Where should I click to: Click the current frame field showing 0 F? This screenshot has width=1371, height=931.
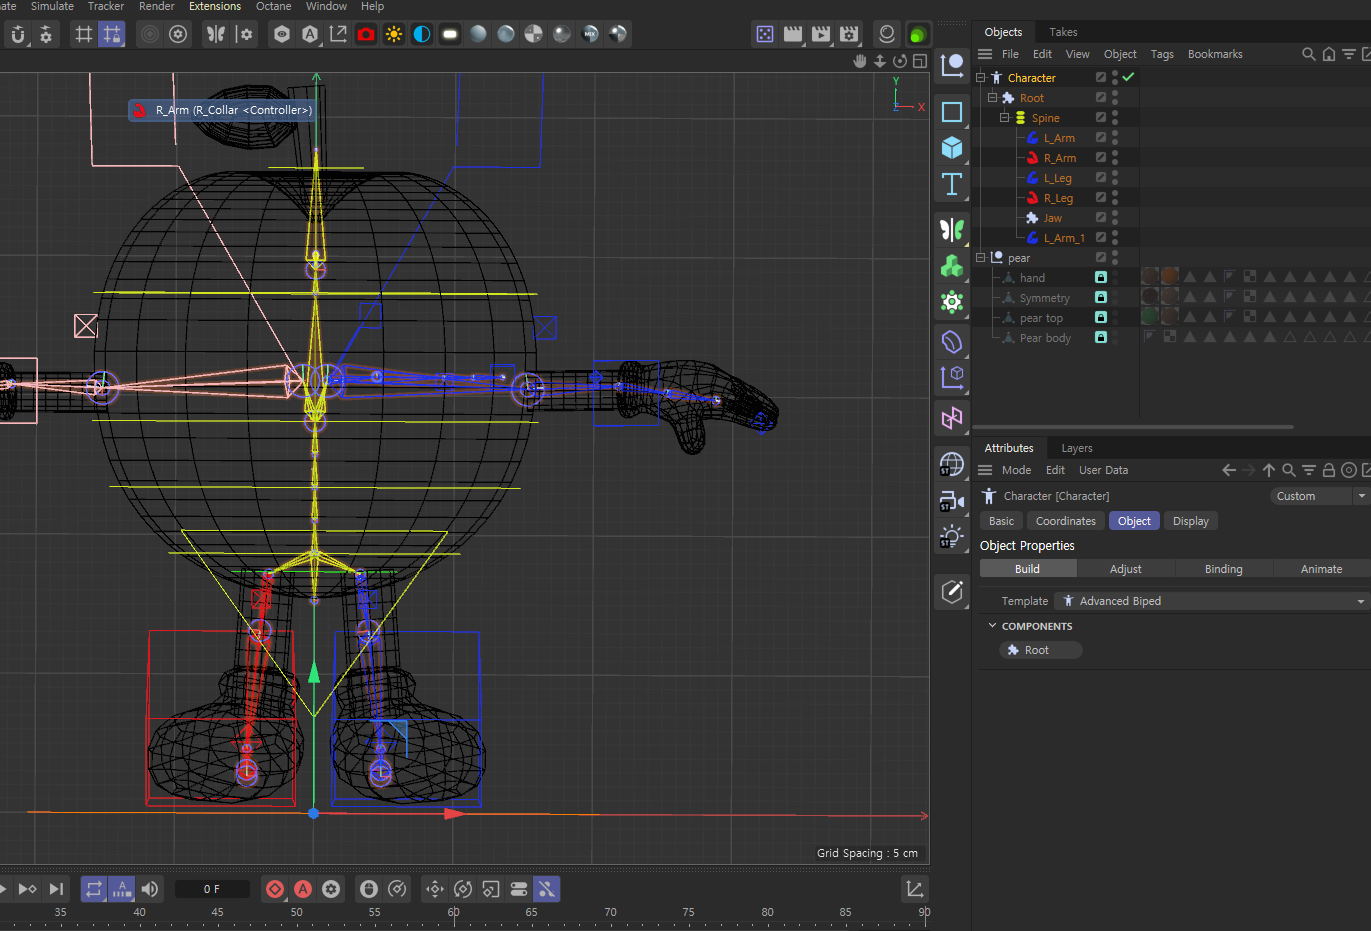[x=212, y=889]
